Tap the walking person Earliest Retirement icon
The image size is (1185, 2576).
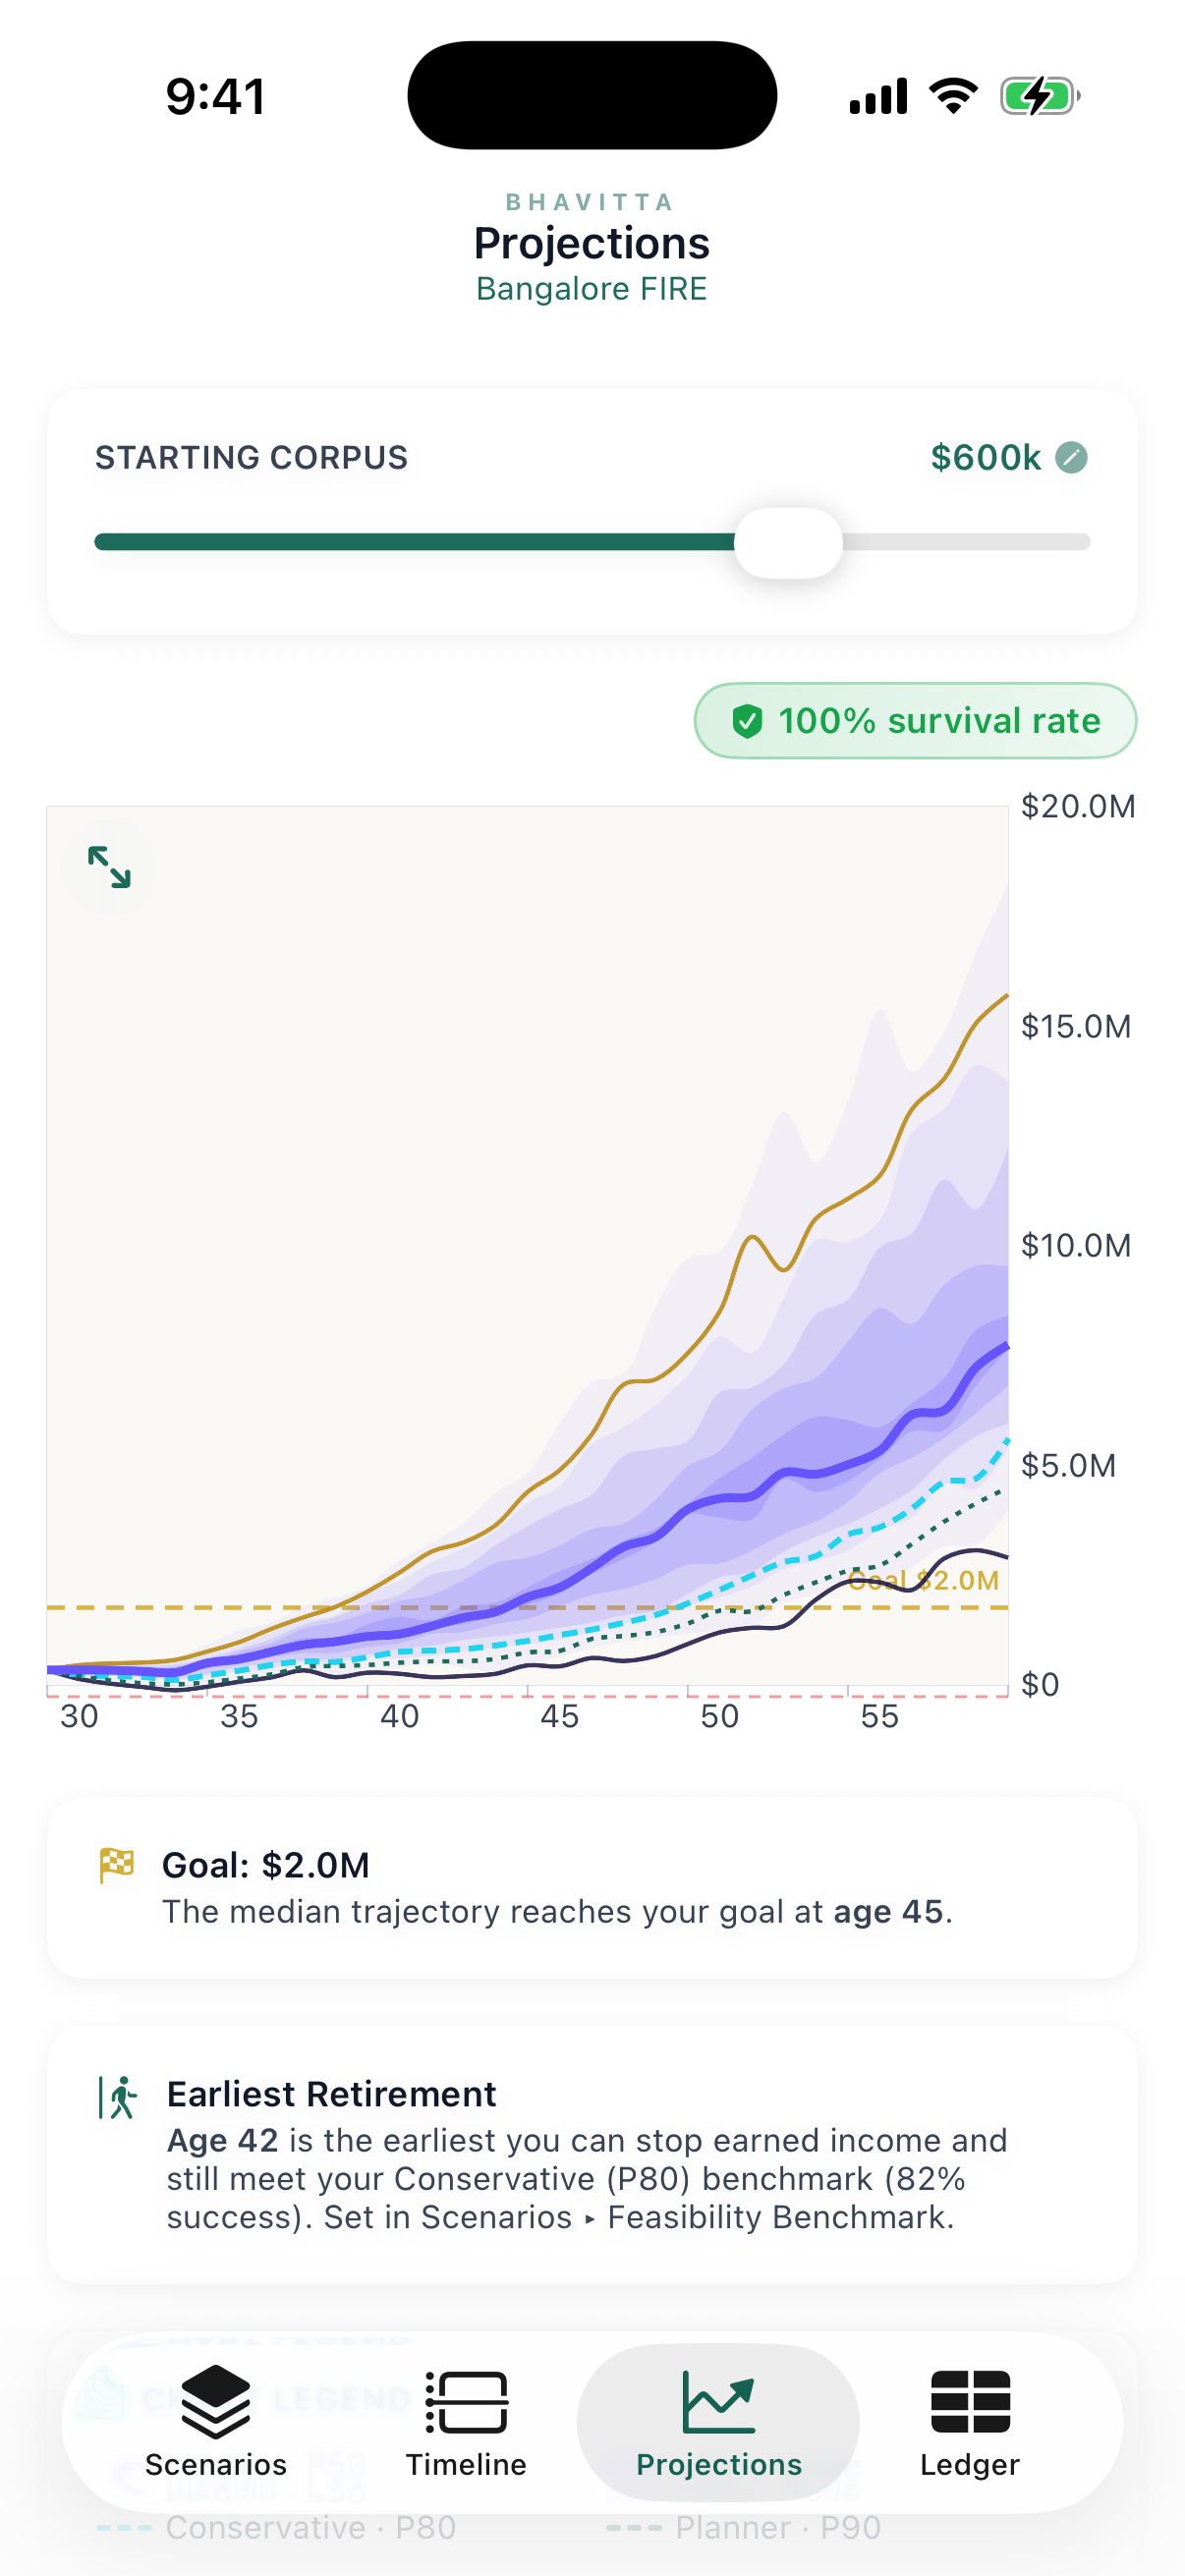(119, 2097)
